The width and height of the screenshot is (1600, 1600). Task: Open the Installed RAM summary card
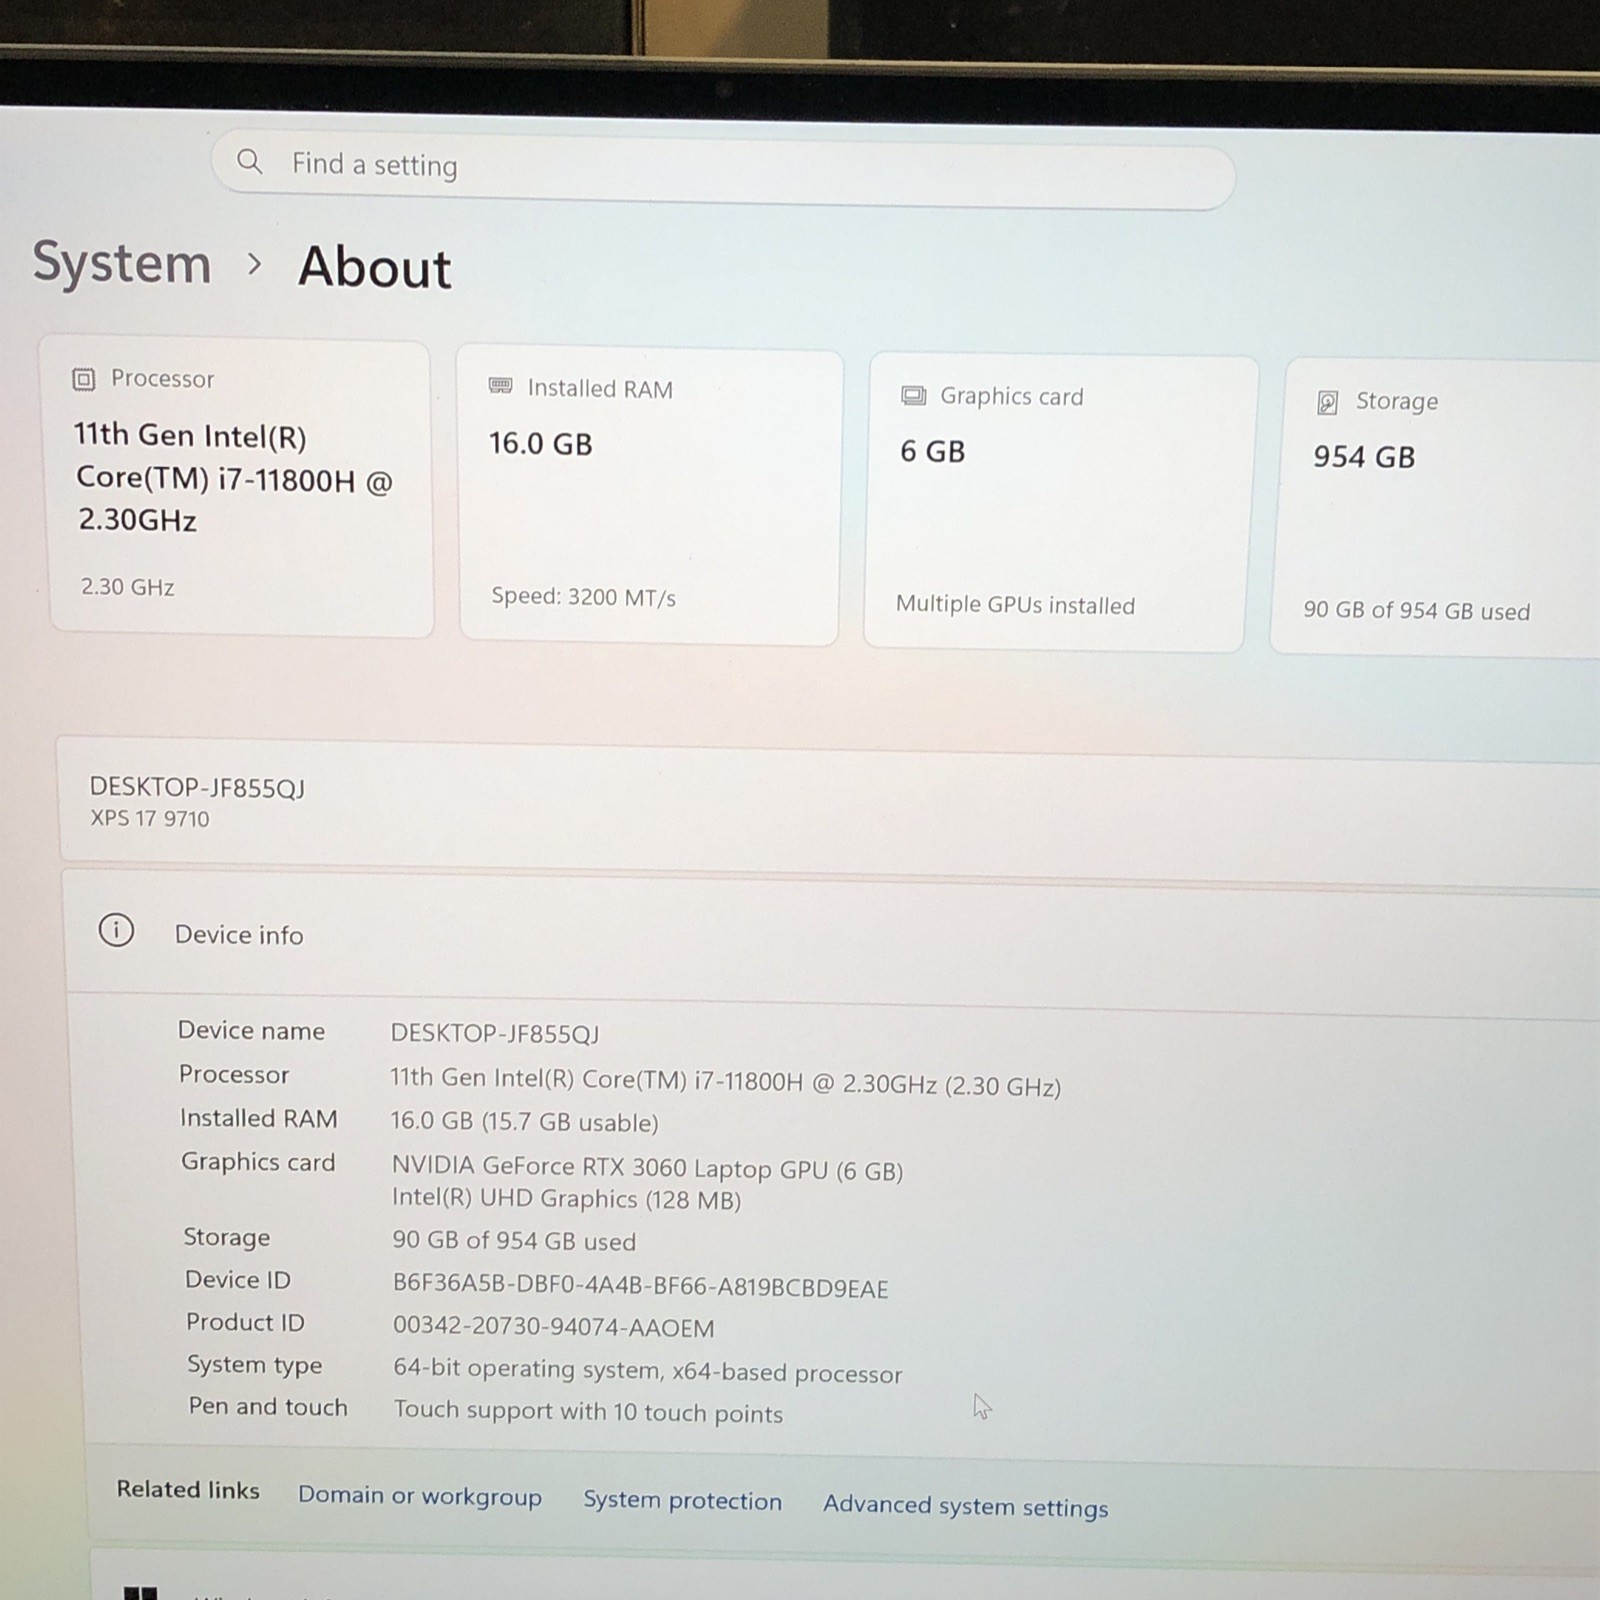[648, 497]
